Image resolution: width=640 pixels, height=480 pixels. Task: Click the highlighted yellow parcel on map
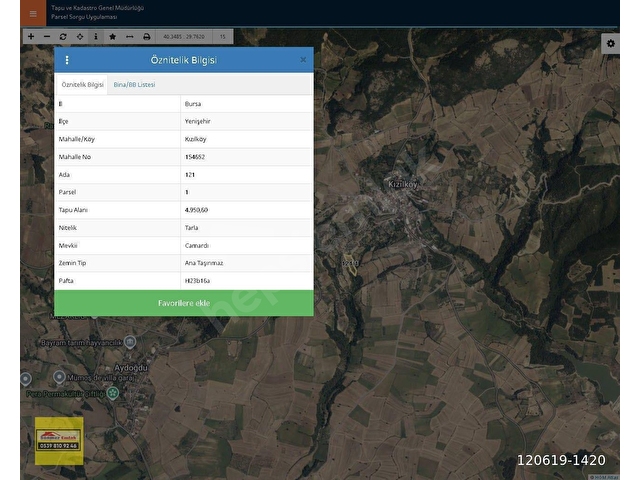tap(351, 265)
